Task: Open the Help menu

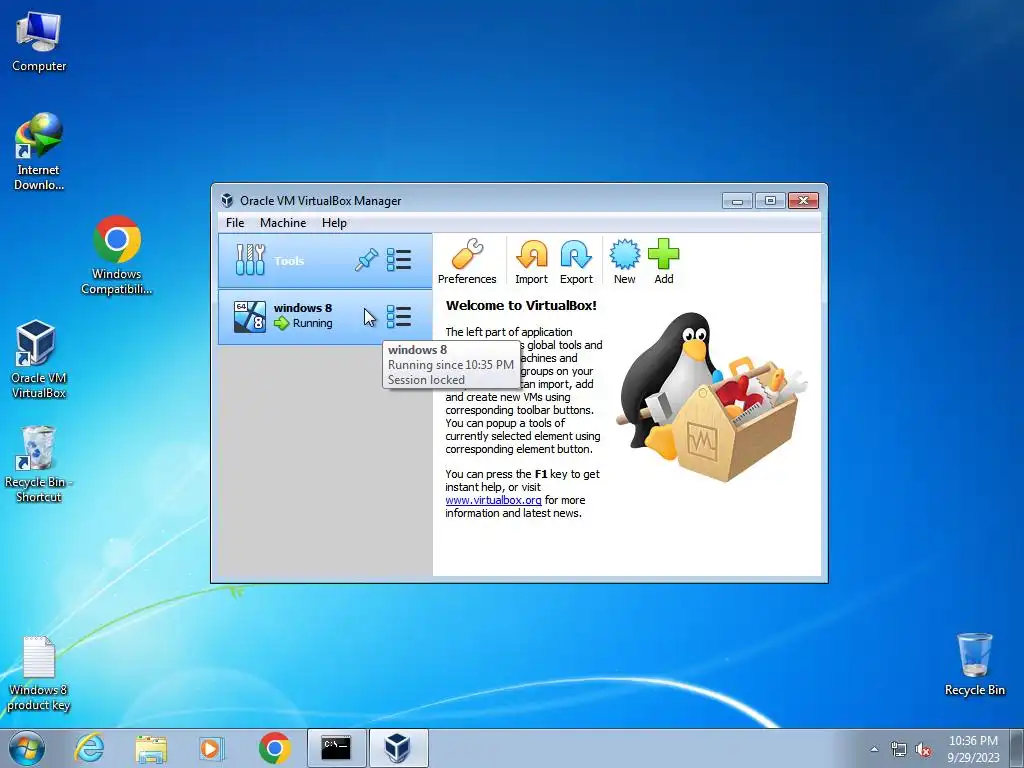Action: (334, 223)
